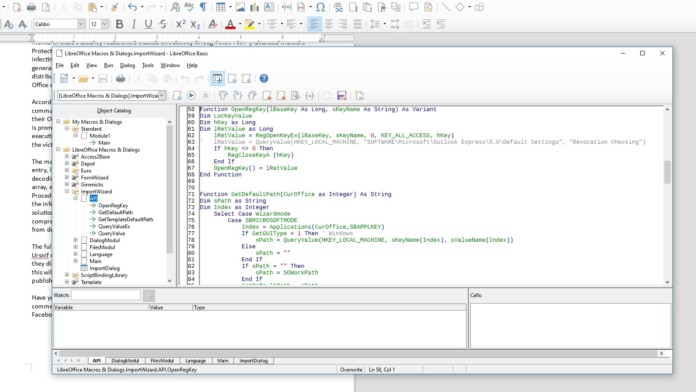The image size is (696, 392).
Task: Open the Run menu
Action: click(108, 65)
